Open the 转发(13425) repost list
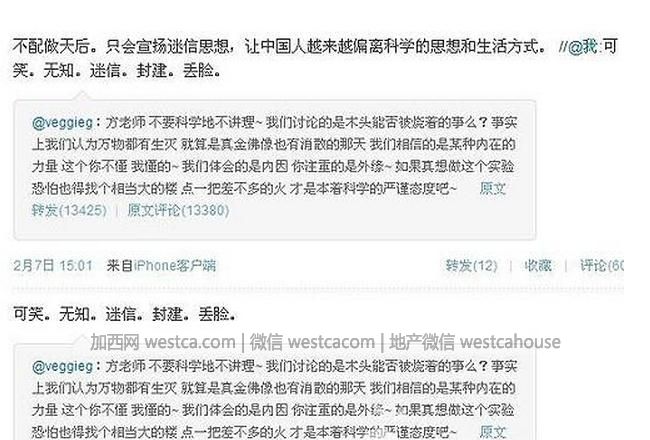Viewport: 650px width, 440px height. click(69, 210)
